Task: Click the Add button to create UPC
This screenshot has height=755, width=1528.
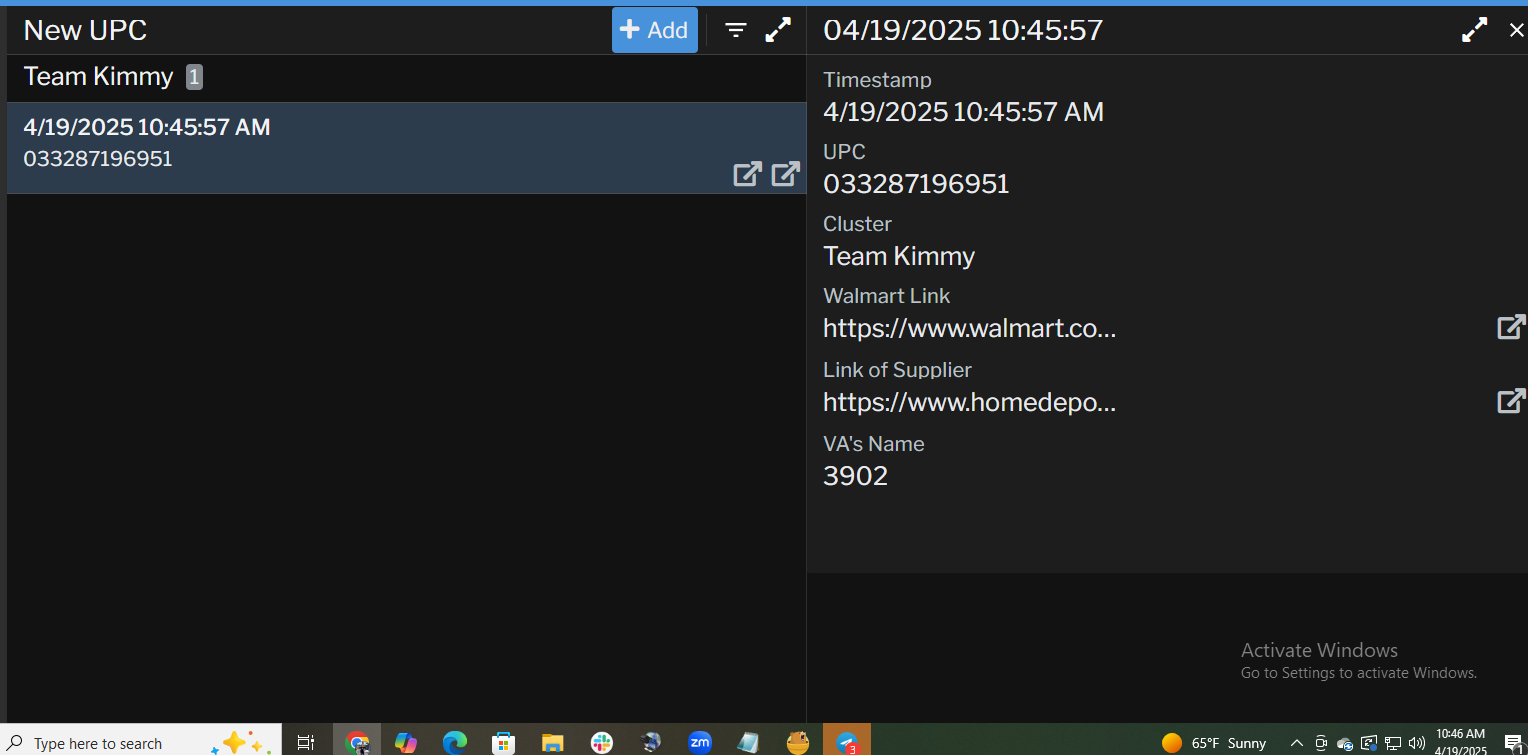Action: (x=654, y=30)
